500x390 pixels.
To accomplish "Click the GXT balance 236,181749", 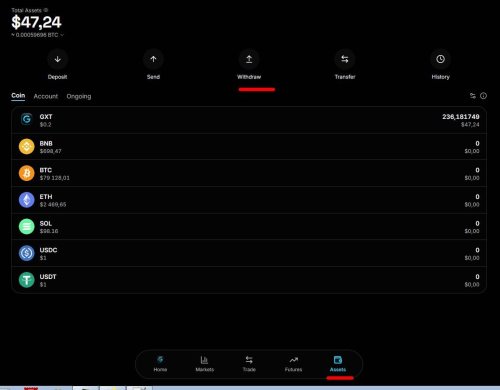I will [461, 117].
